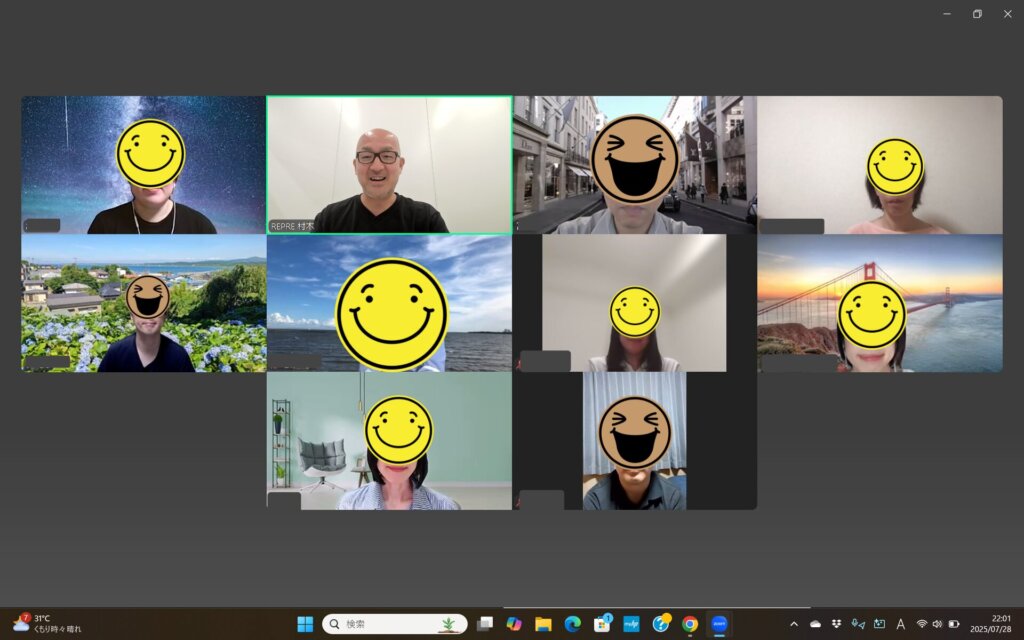
Task: Expand the hidden system tray icons chevron
Action: pos(794,624)
